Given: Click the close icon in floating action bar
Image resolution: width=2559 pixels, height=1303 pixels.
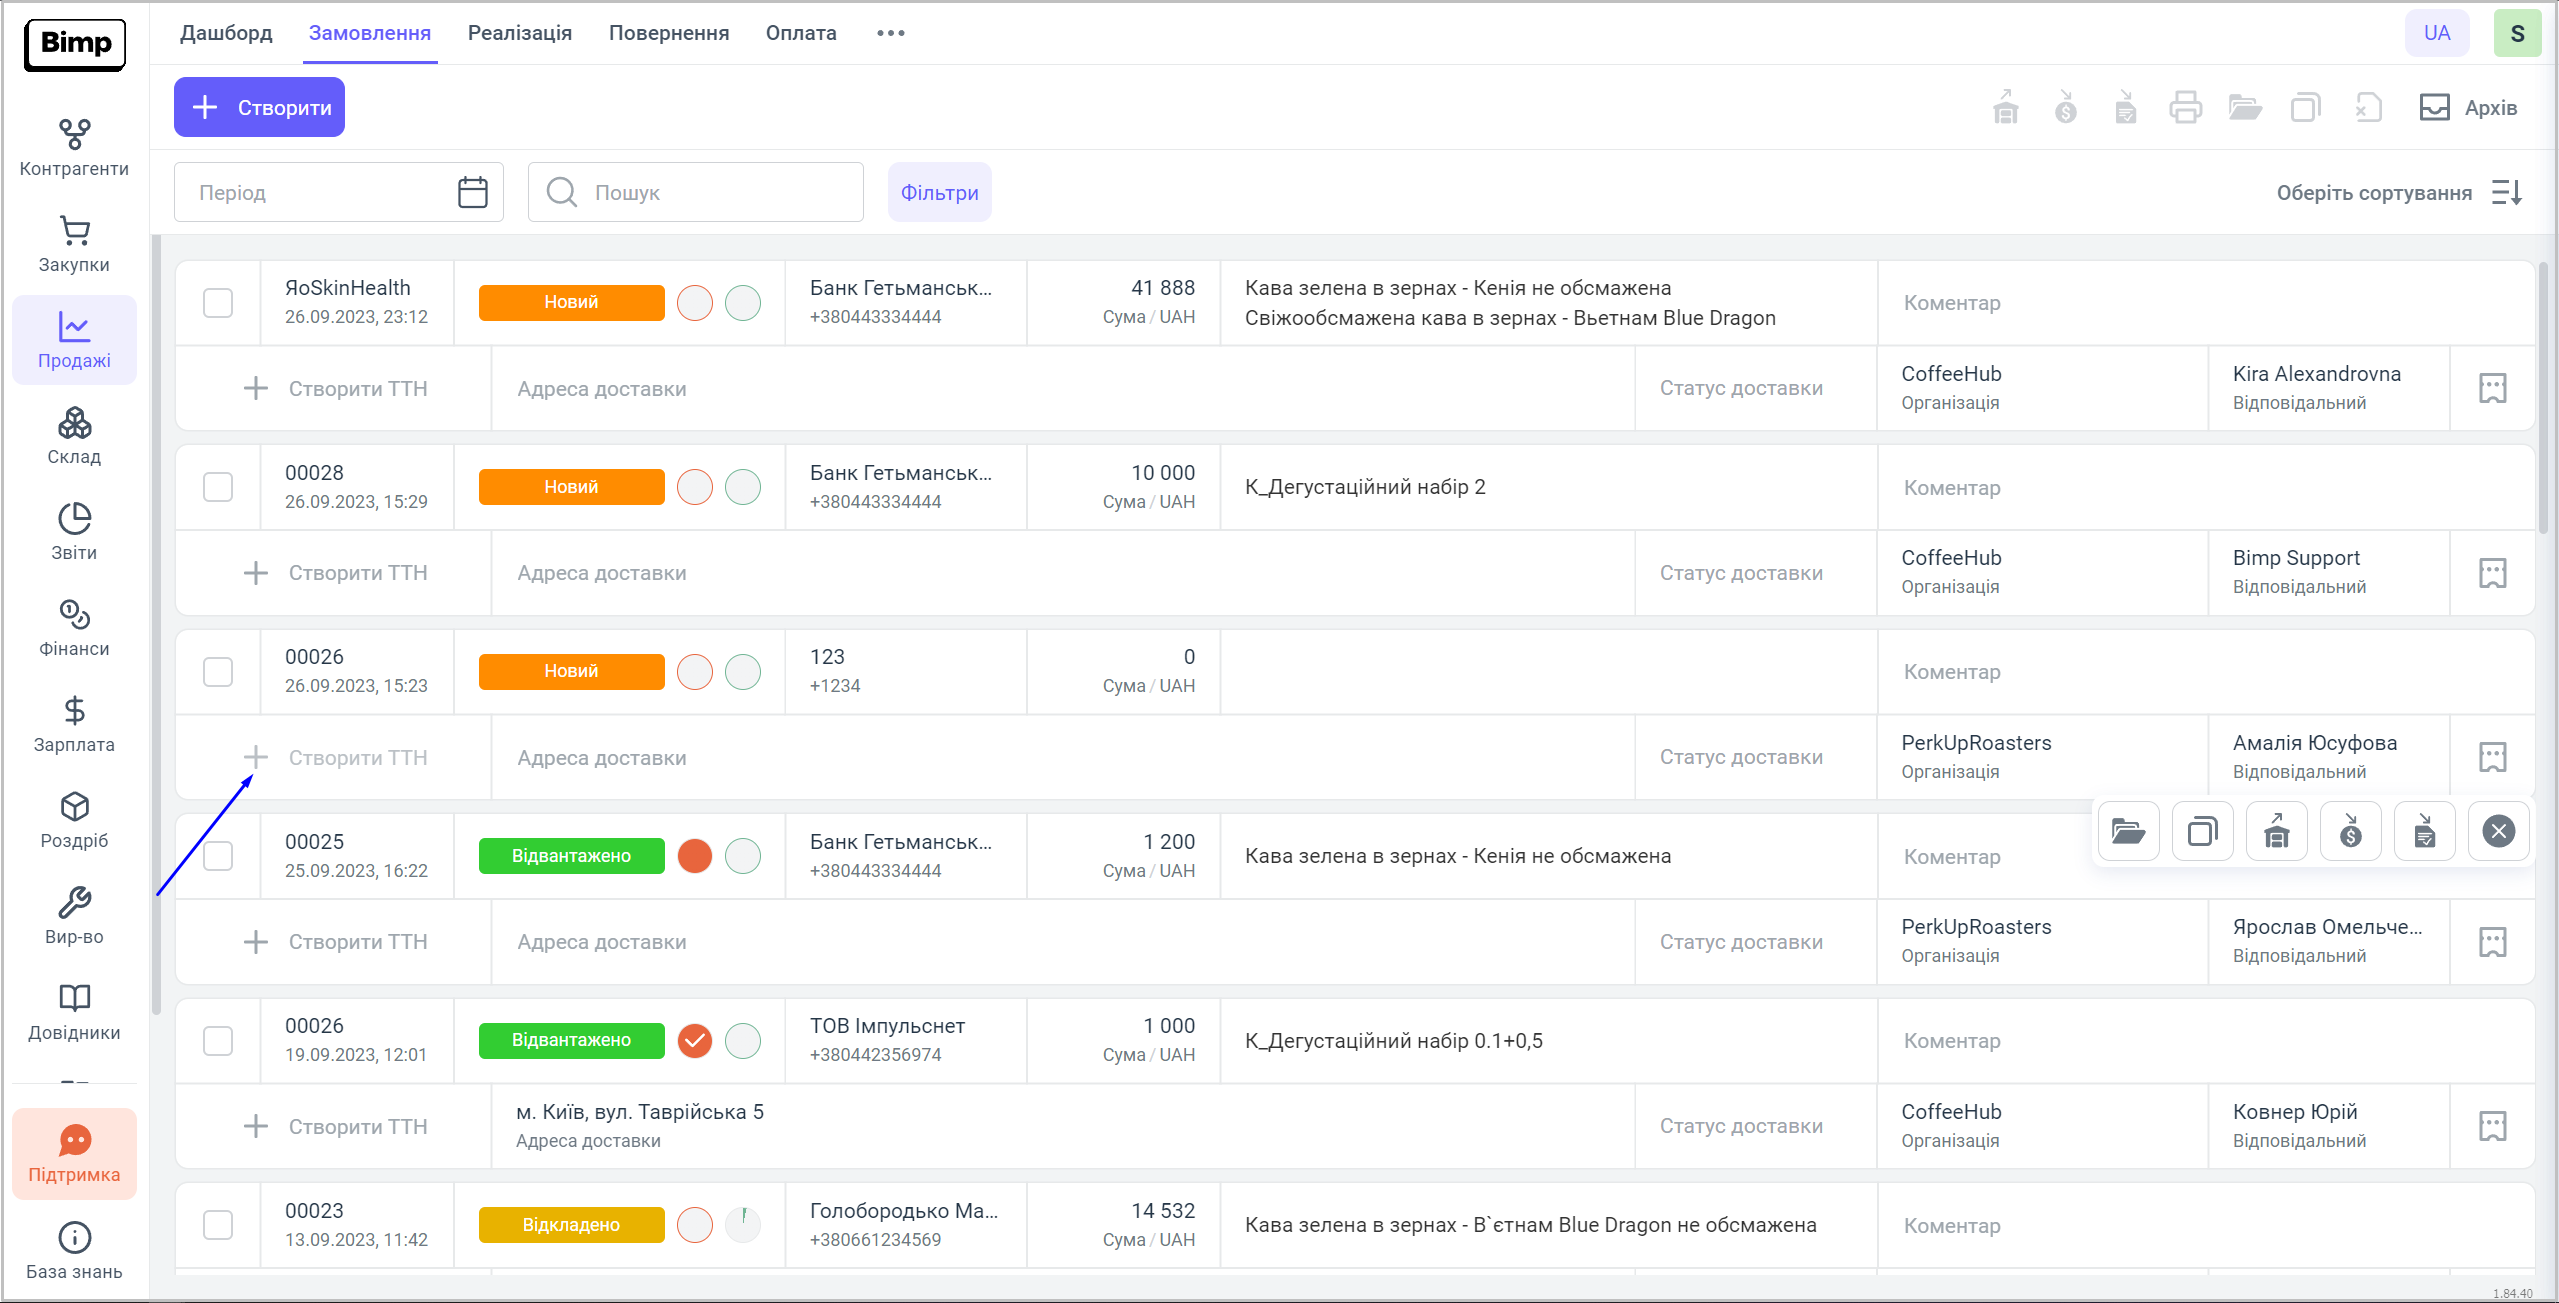Looking at the screenshot, I should (2498, 831).
